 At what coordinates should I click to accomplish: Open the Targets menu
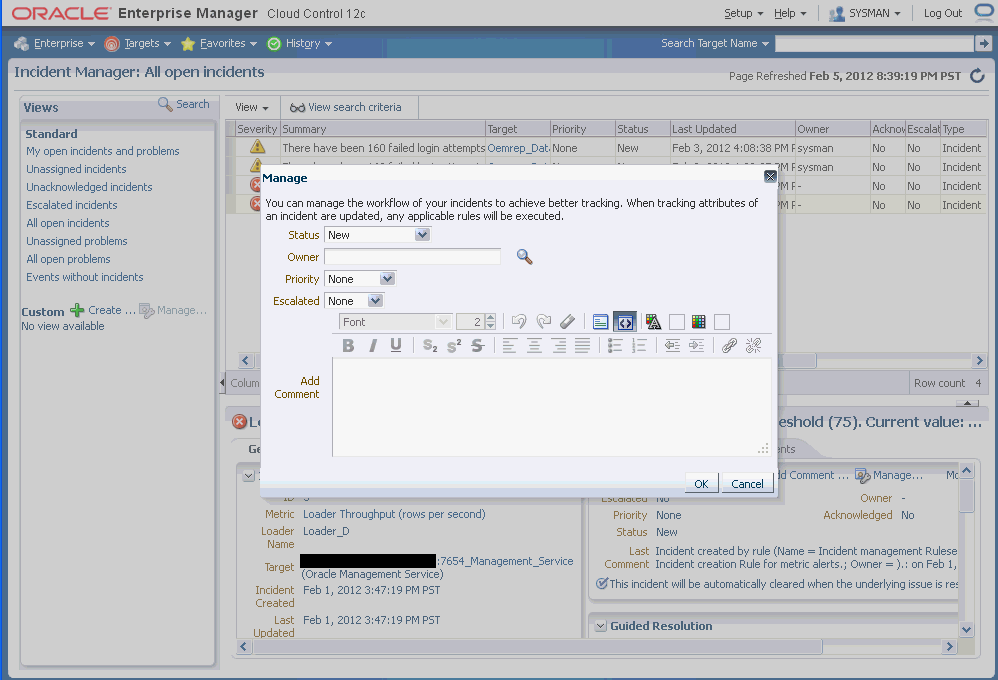tap(137, 43)
